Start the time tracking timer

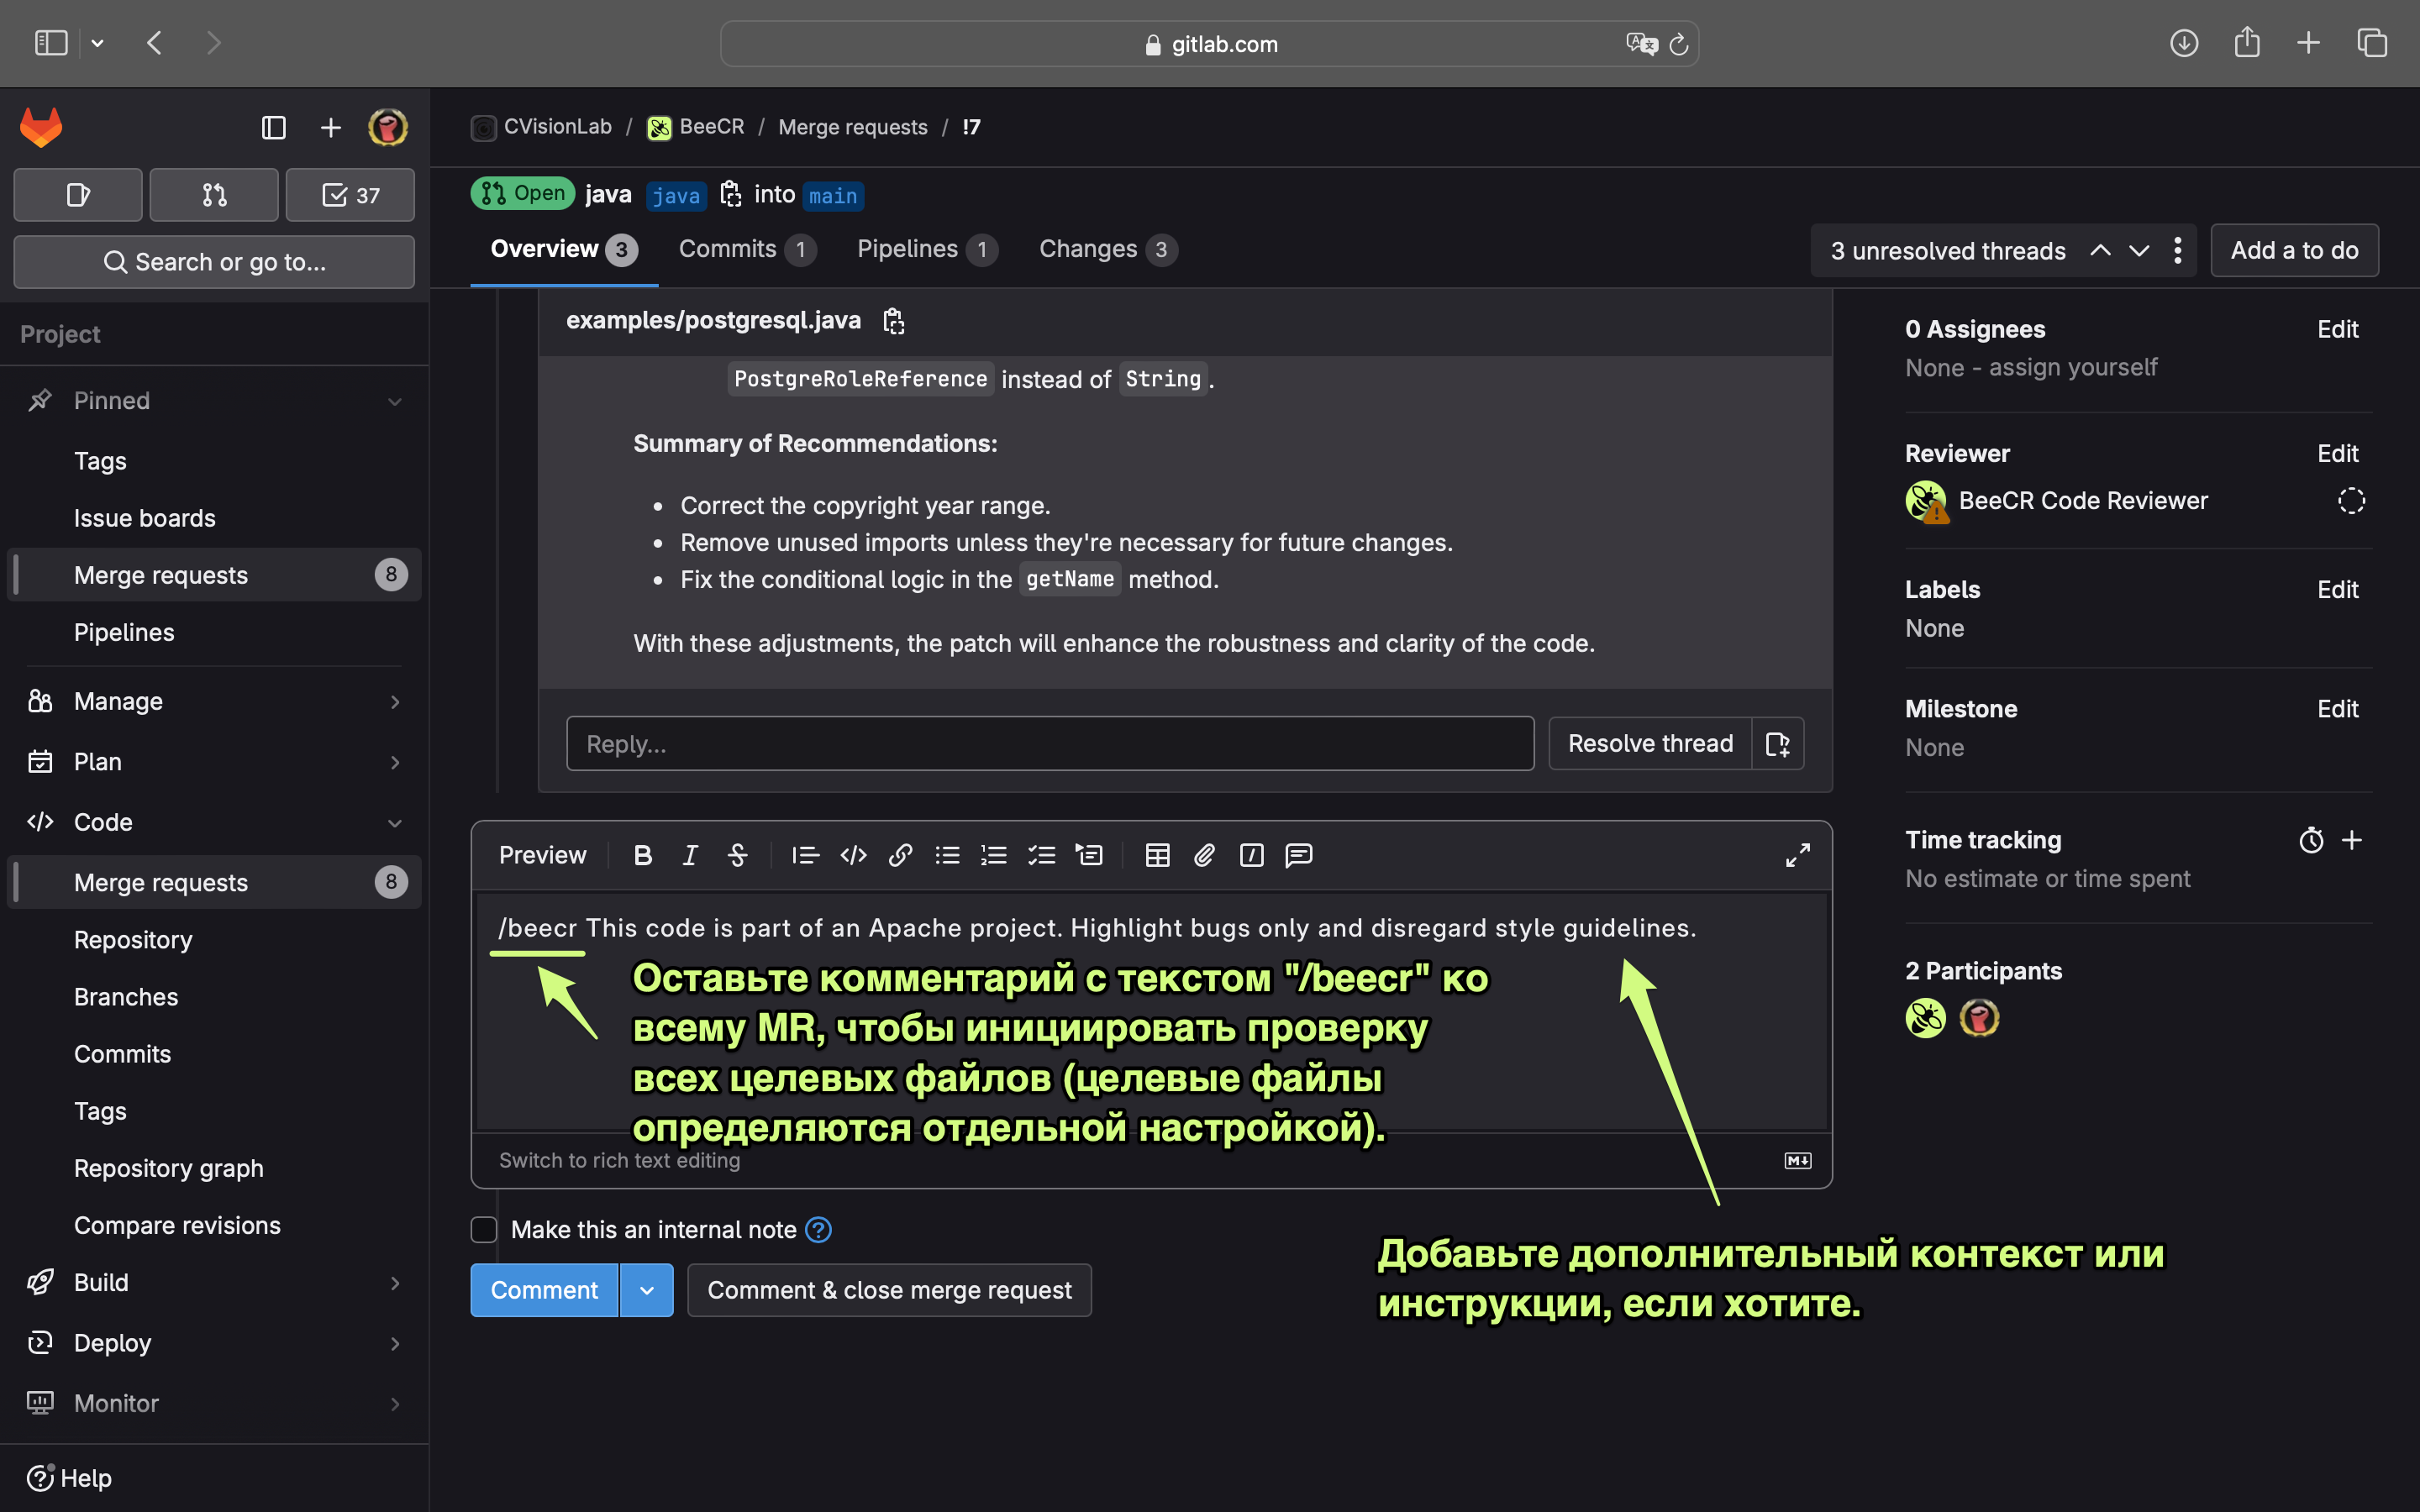(x=2310, y=840)
